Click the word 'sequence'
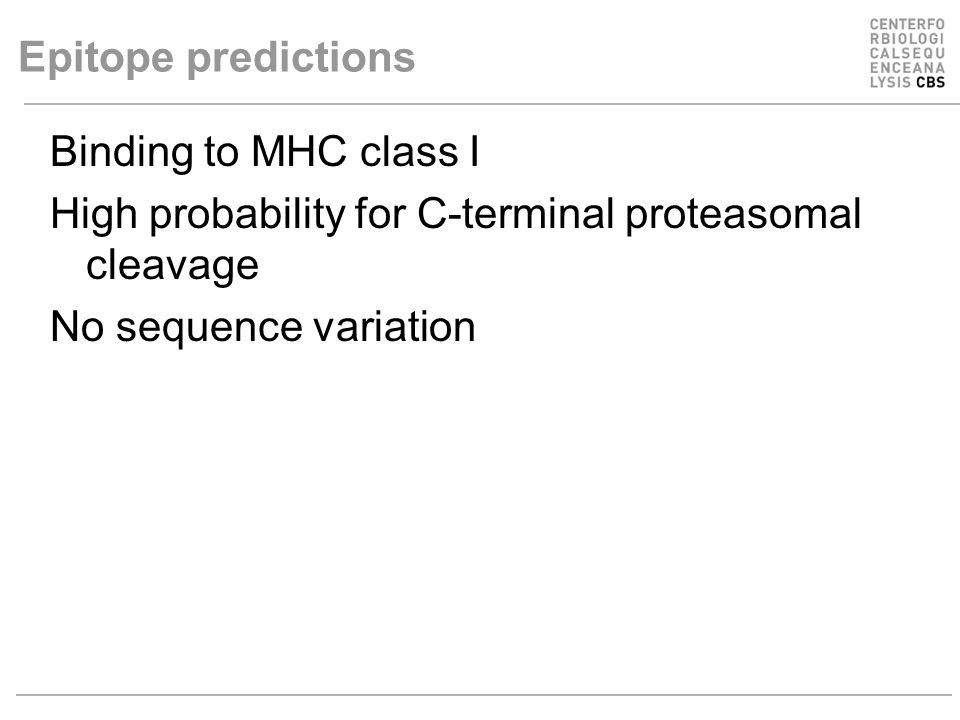 click(x=209, y=329)
